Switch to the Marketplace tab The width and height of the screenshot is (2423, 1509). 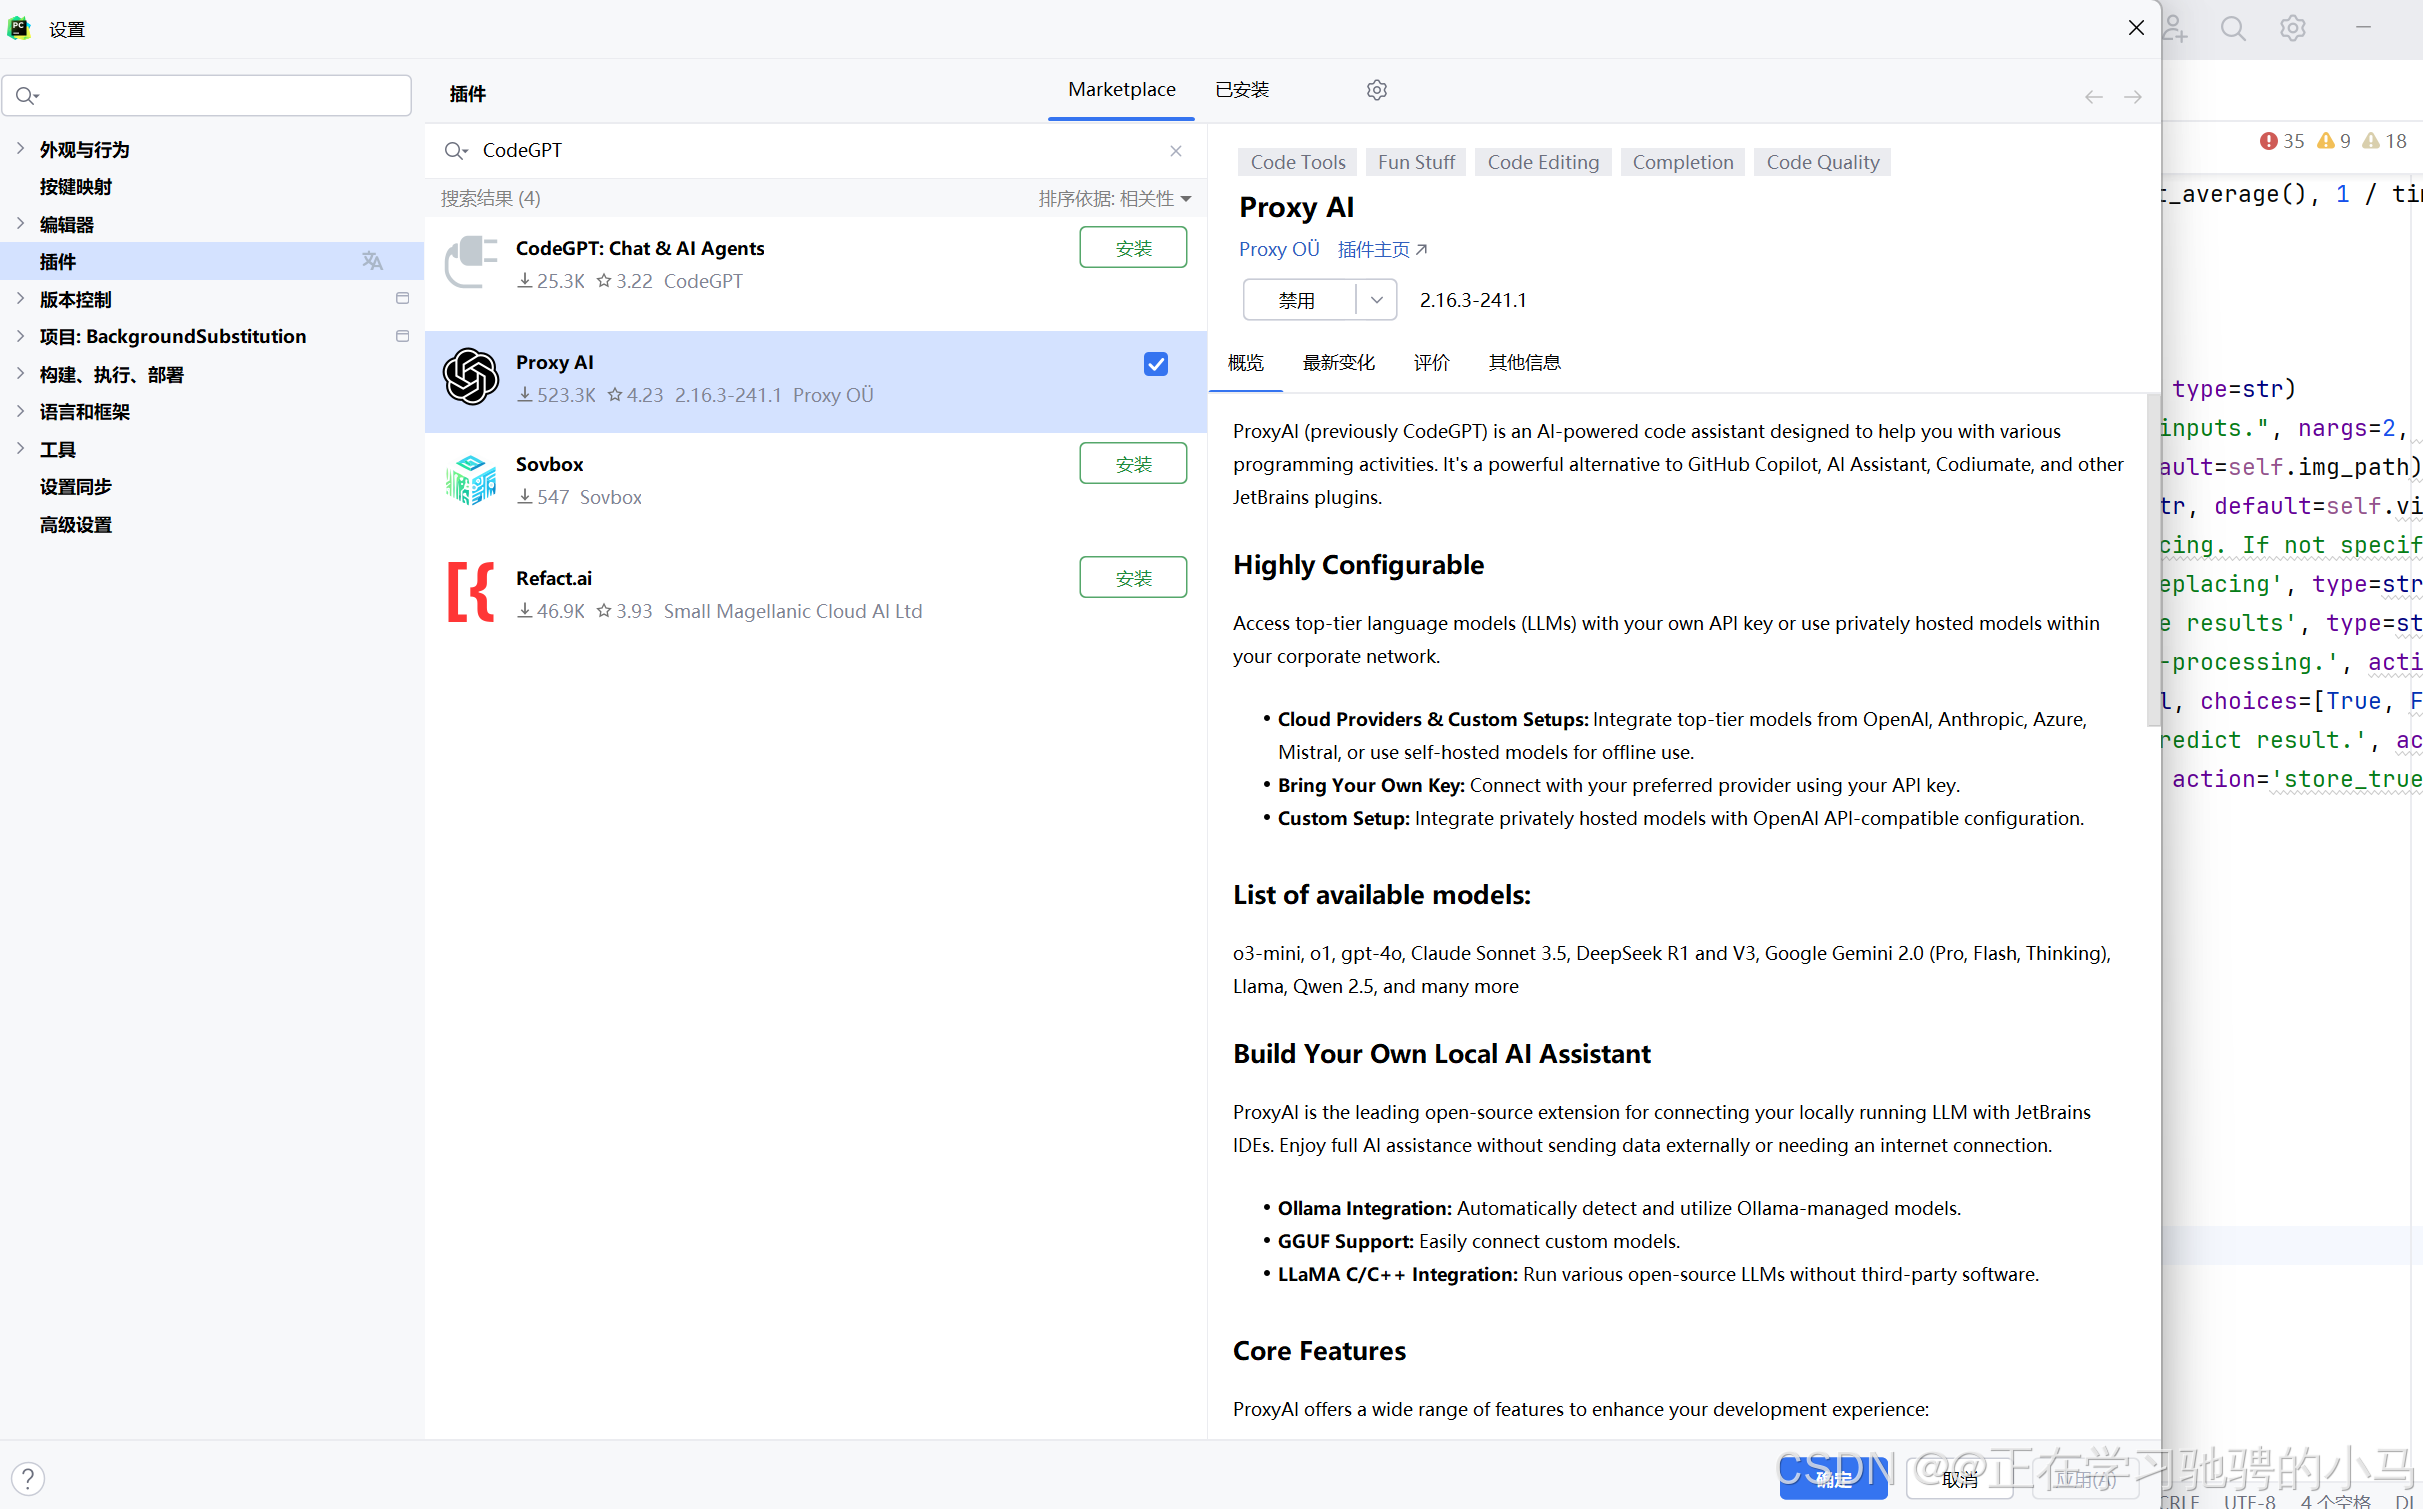[1121, 90]
